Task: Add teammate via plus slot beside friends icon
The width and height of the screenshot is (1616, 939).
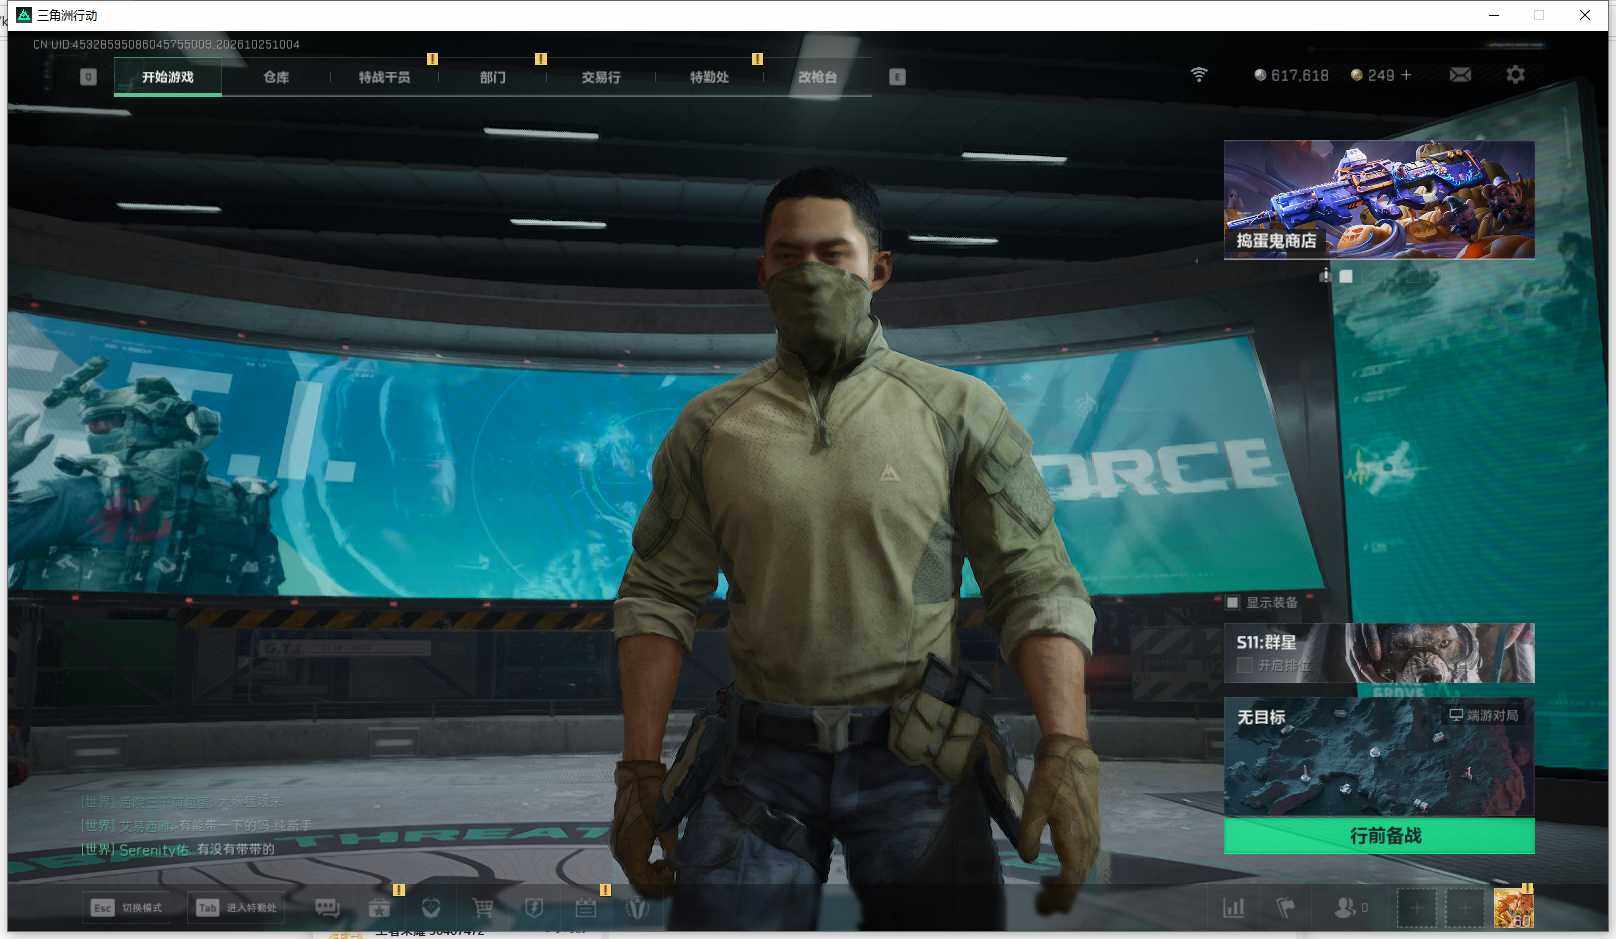Action: point(1416,908)
